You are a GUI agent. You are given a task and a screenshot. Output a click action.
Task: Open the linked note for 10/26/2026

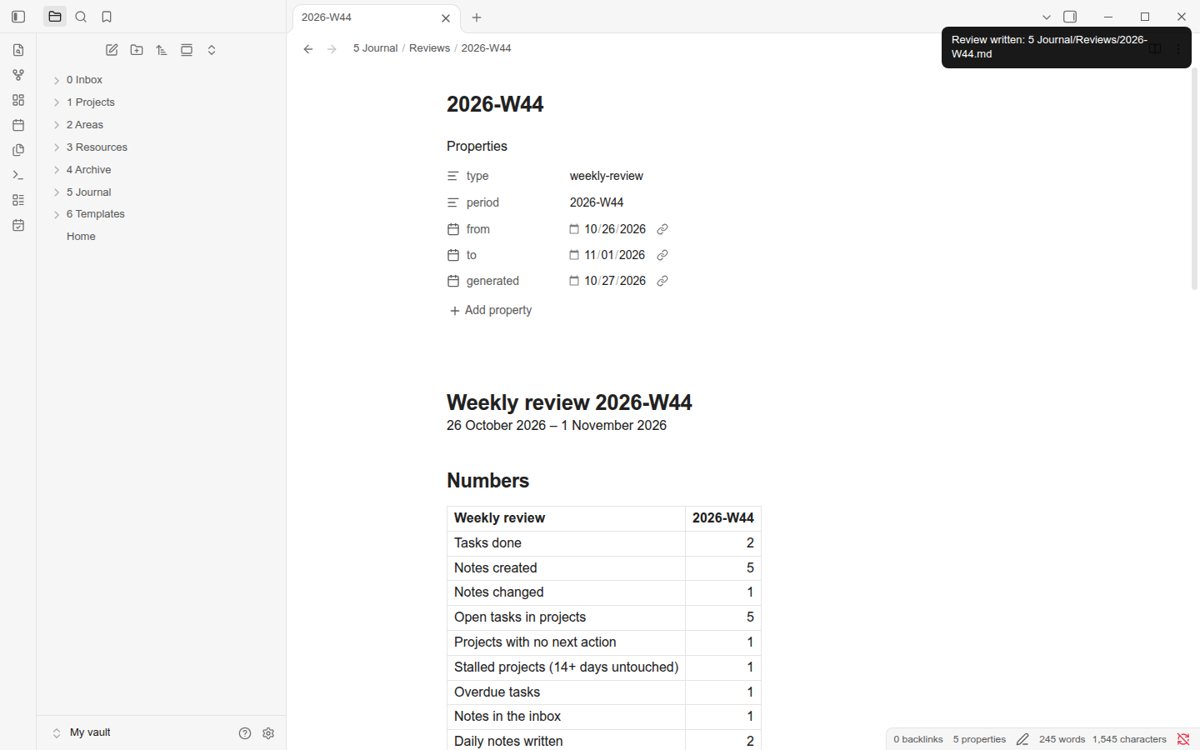(x=662, y=229)
